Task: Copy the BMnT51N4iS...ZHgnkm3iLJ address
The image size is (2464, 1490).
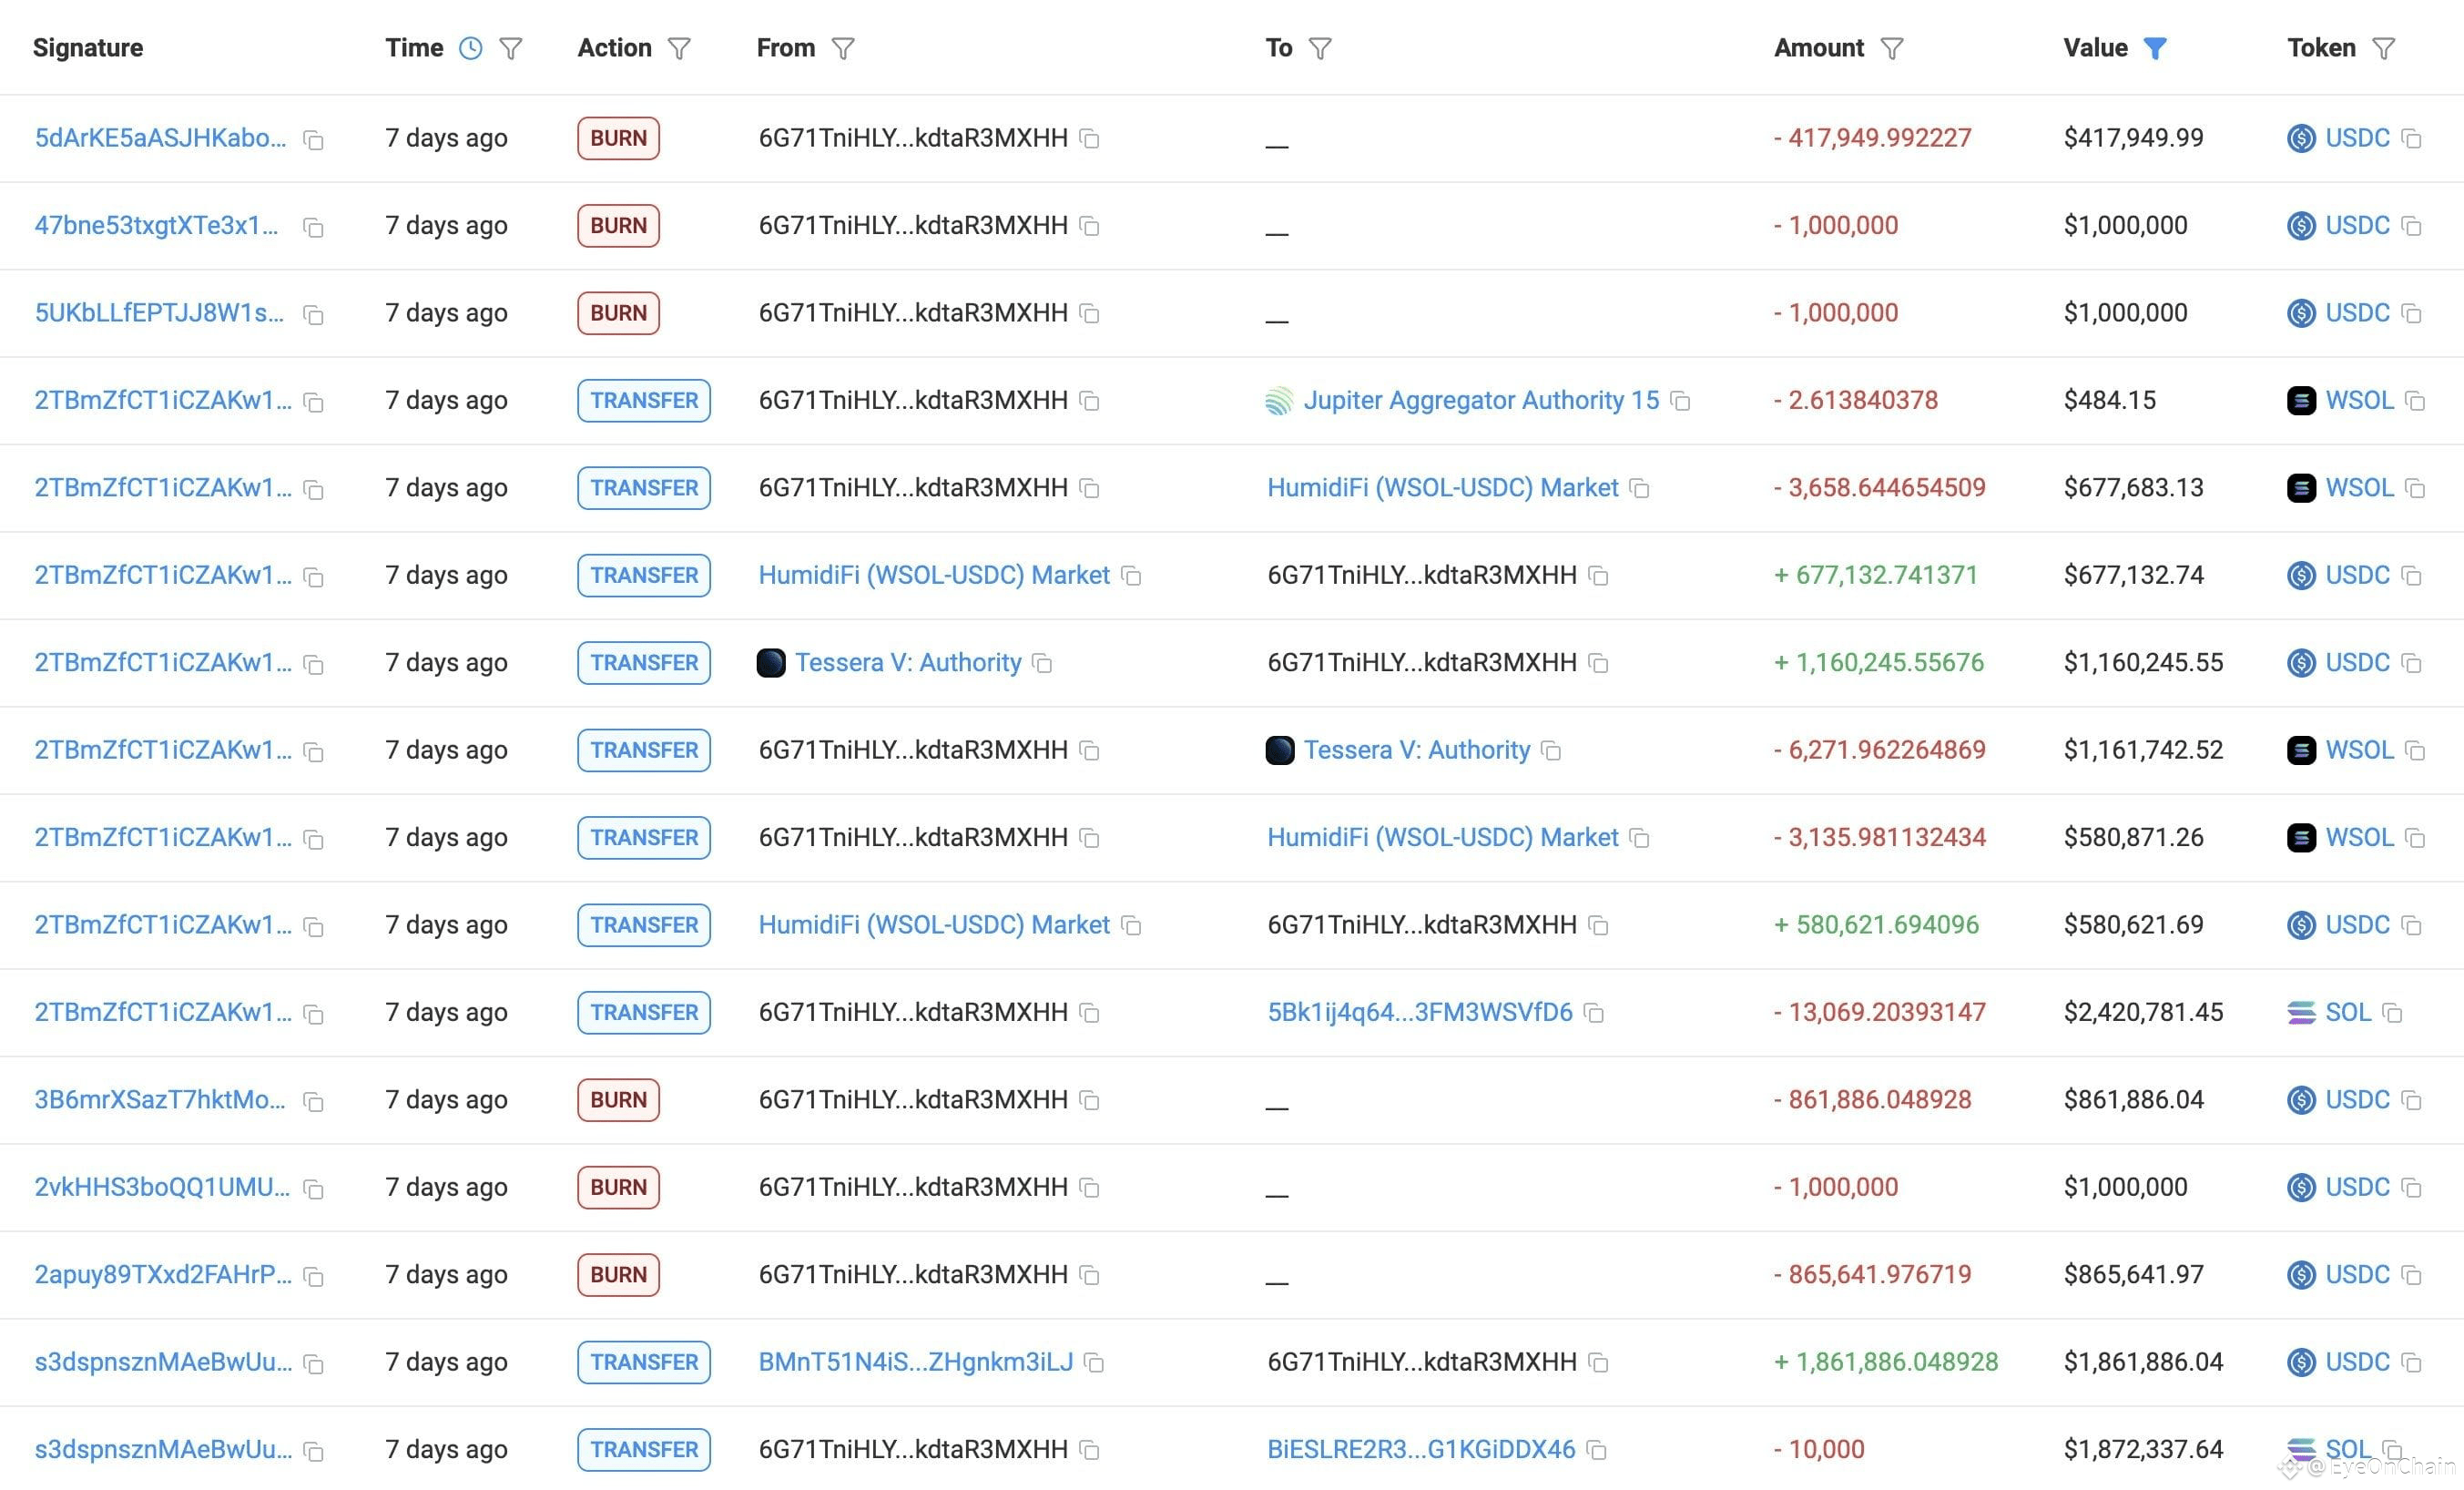Action: click(1095, 1364)
